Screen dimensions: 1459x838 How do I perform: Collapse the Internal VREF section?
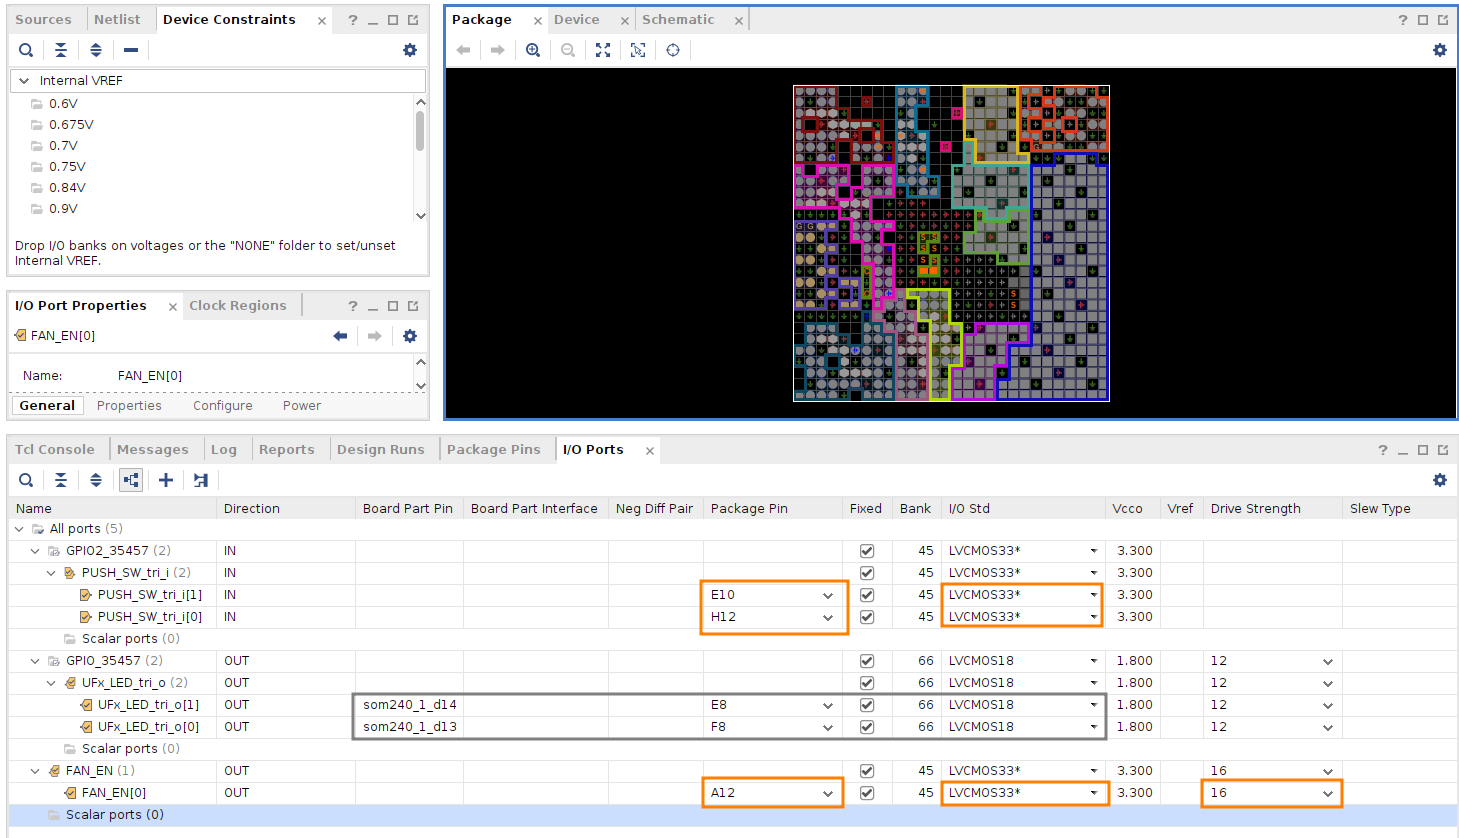coord(24,81)
